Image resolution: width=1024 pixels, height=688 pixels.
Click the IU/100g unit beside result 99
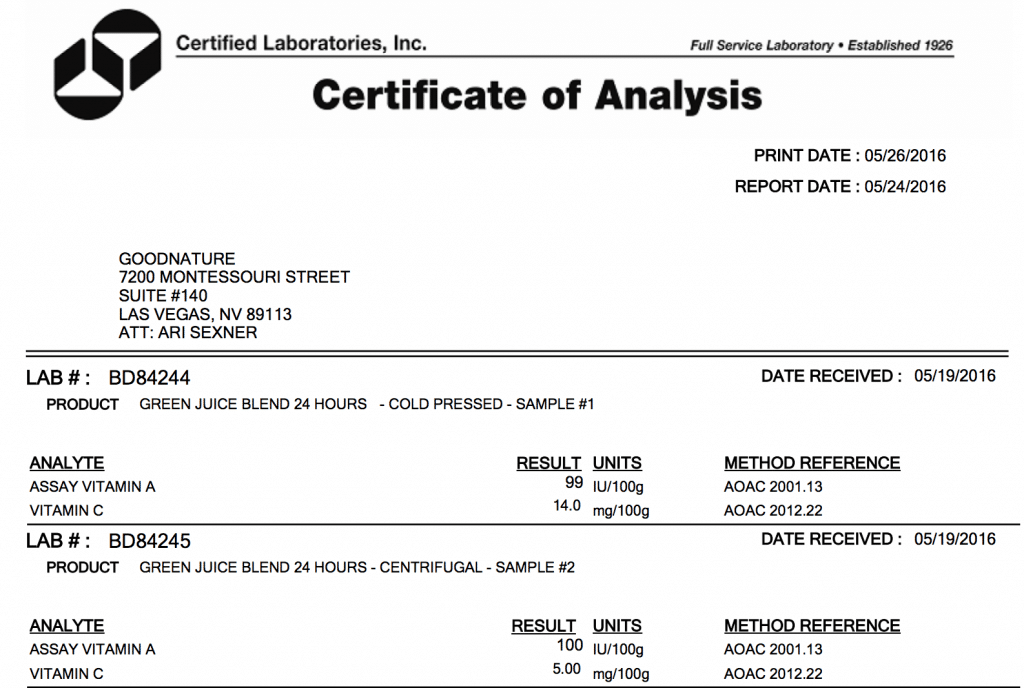click(618, 487)
